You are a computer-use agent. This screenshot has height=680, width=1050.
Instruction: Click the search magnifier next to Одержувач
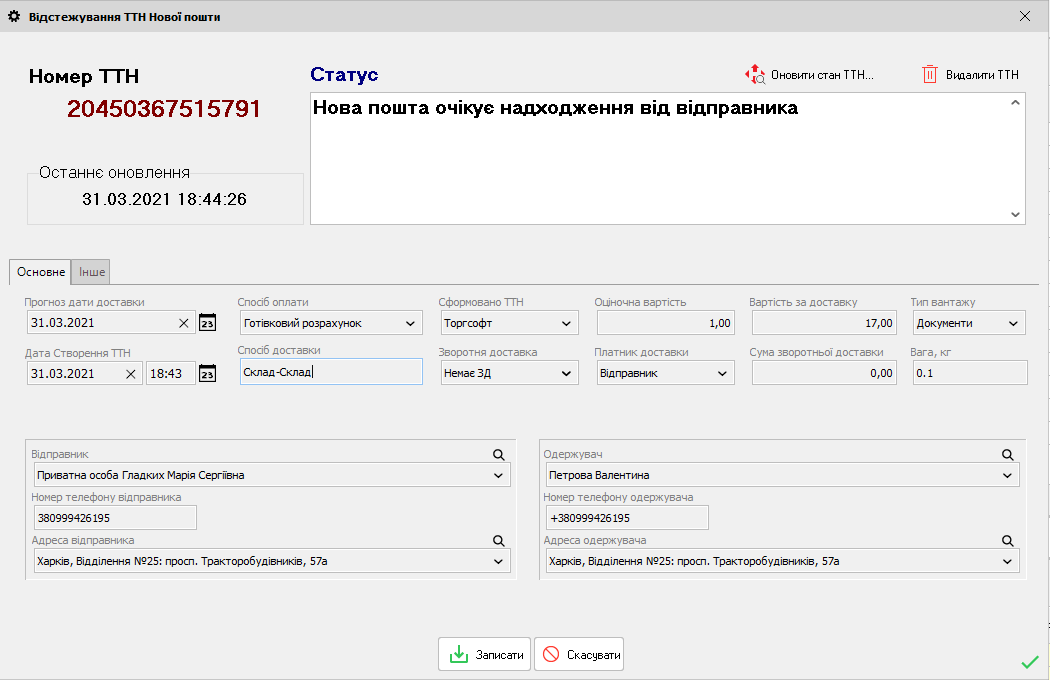pyautogui.click(x=1008, y=454)
